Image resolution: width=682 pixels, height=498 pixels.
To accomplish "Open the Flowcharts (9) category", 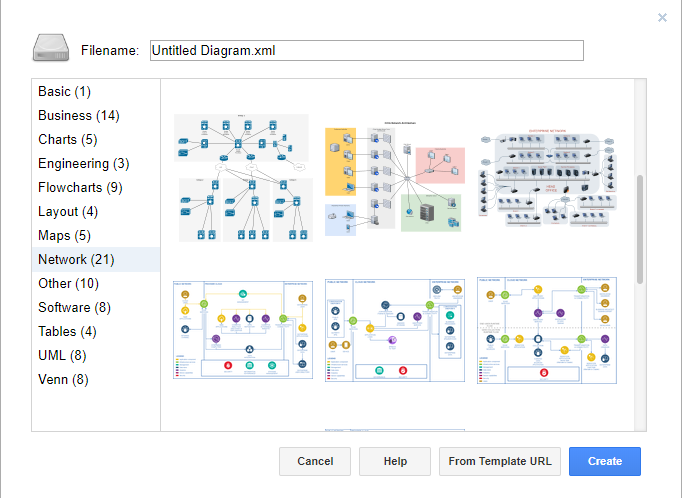I will click(x=80, y=188).
